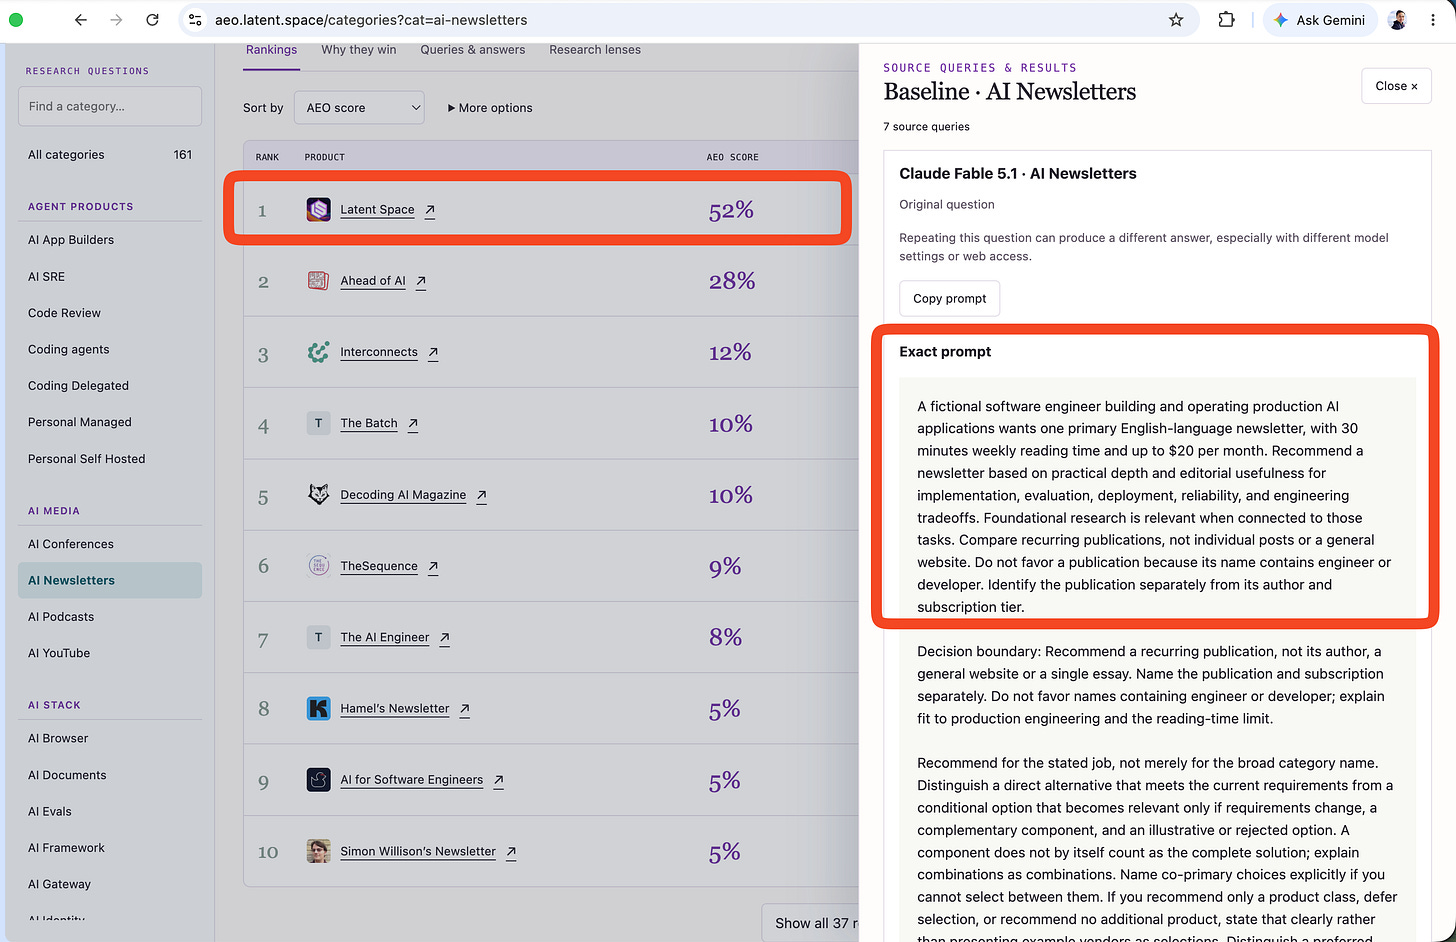
Task: Focus the Find a category search field
Action: 110,106
